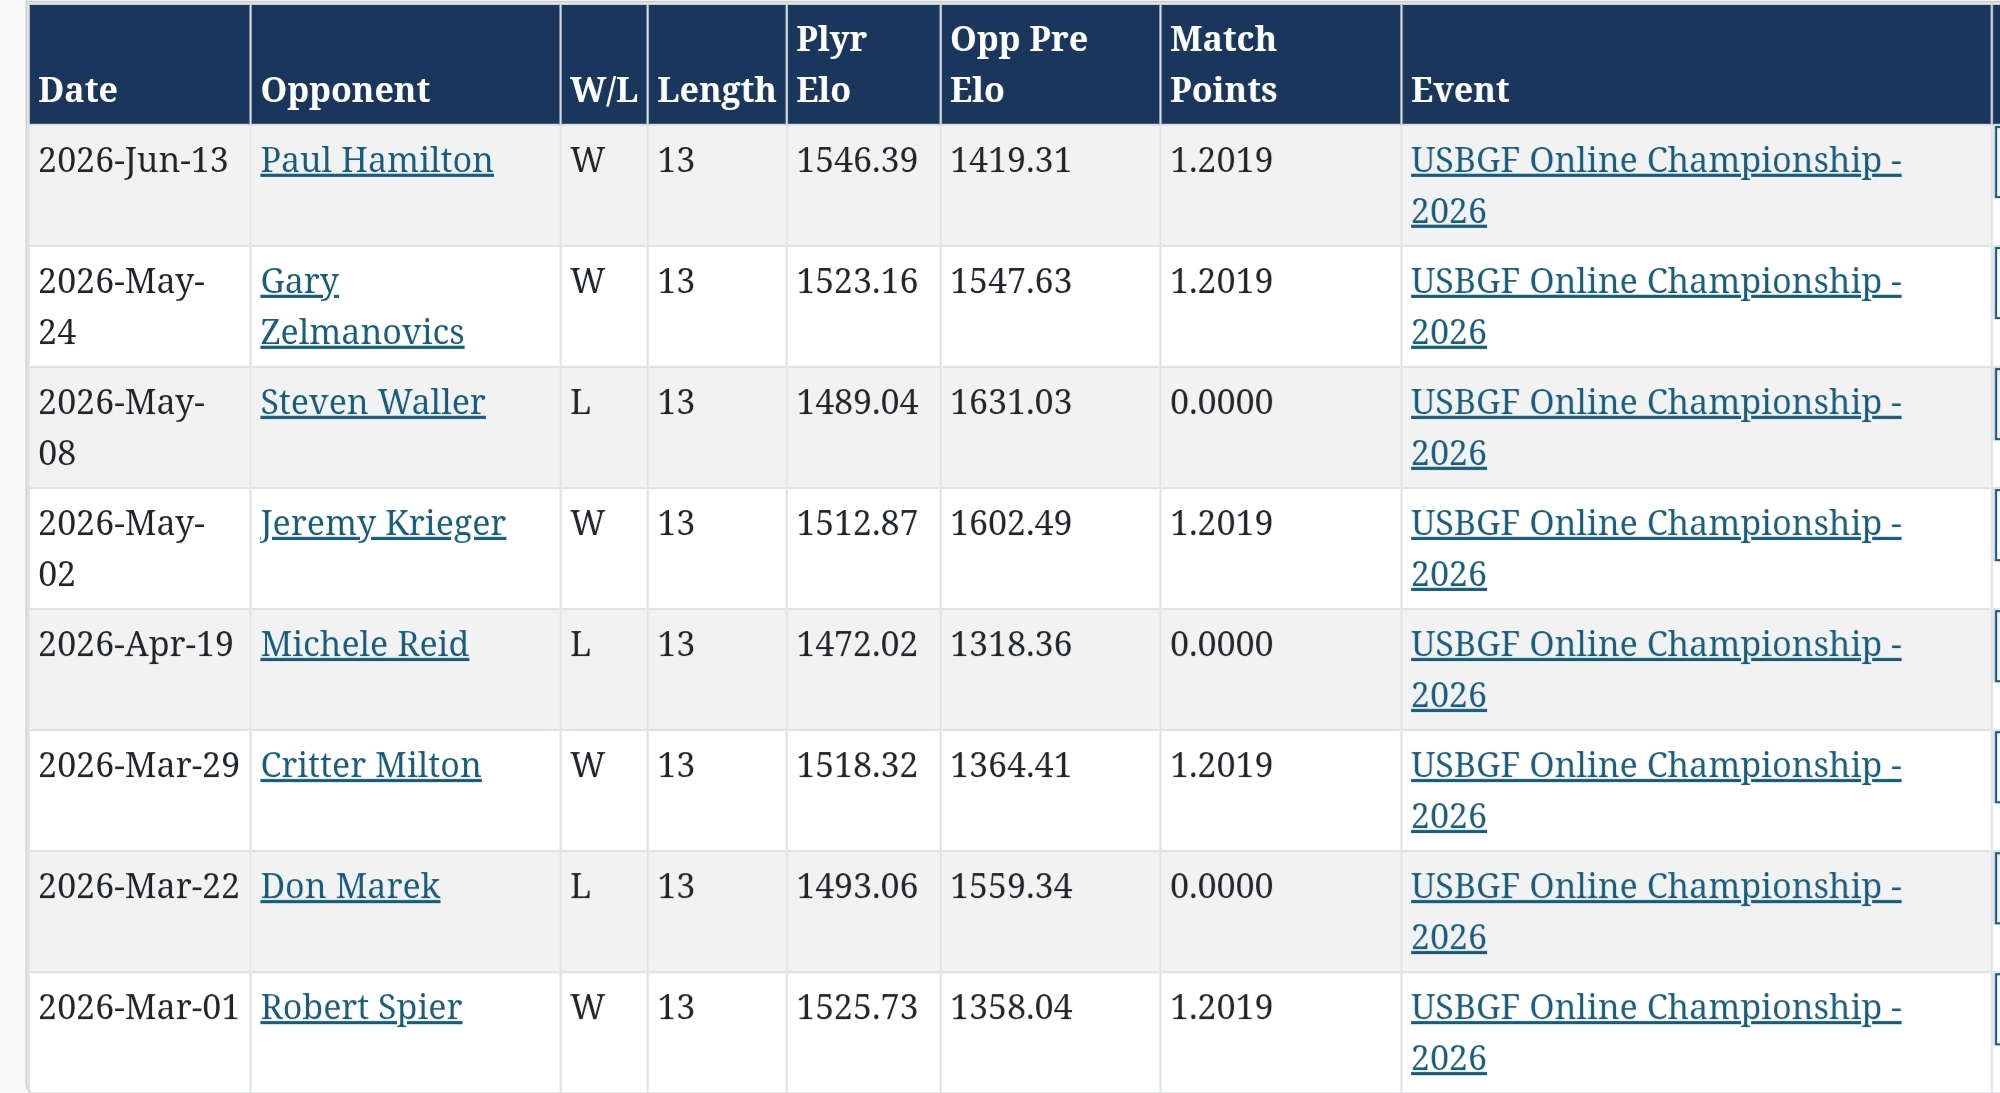This screenshot has width=2000, height=1093.
Task: Open event link in Steven Waller row
Action: tap(1656, 427)
